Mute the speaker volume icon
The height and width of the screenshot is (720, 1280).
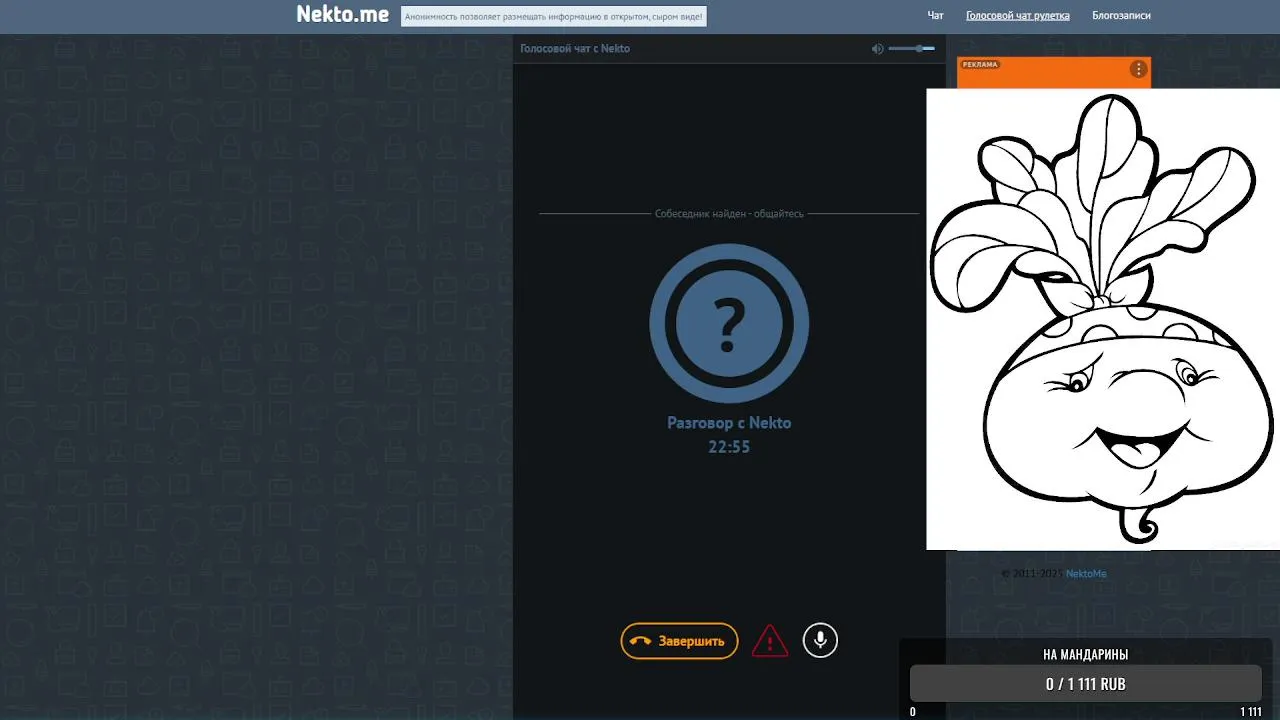(x=877, y=48)
